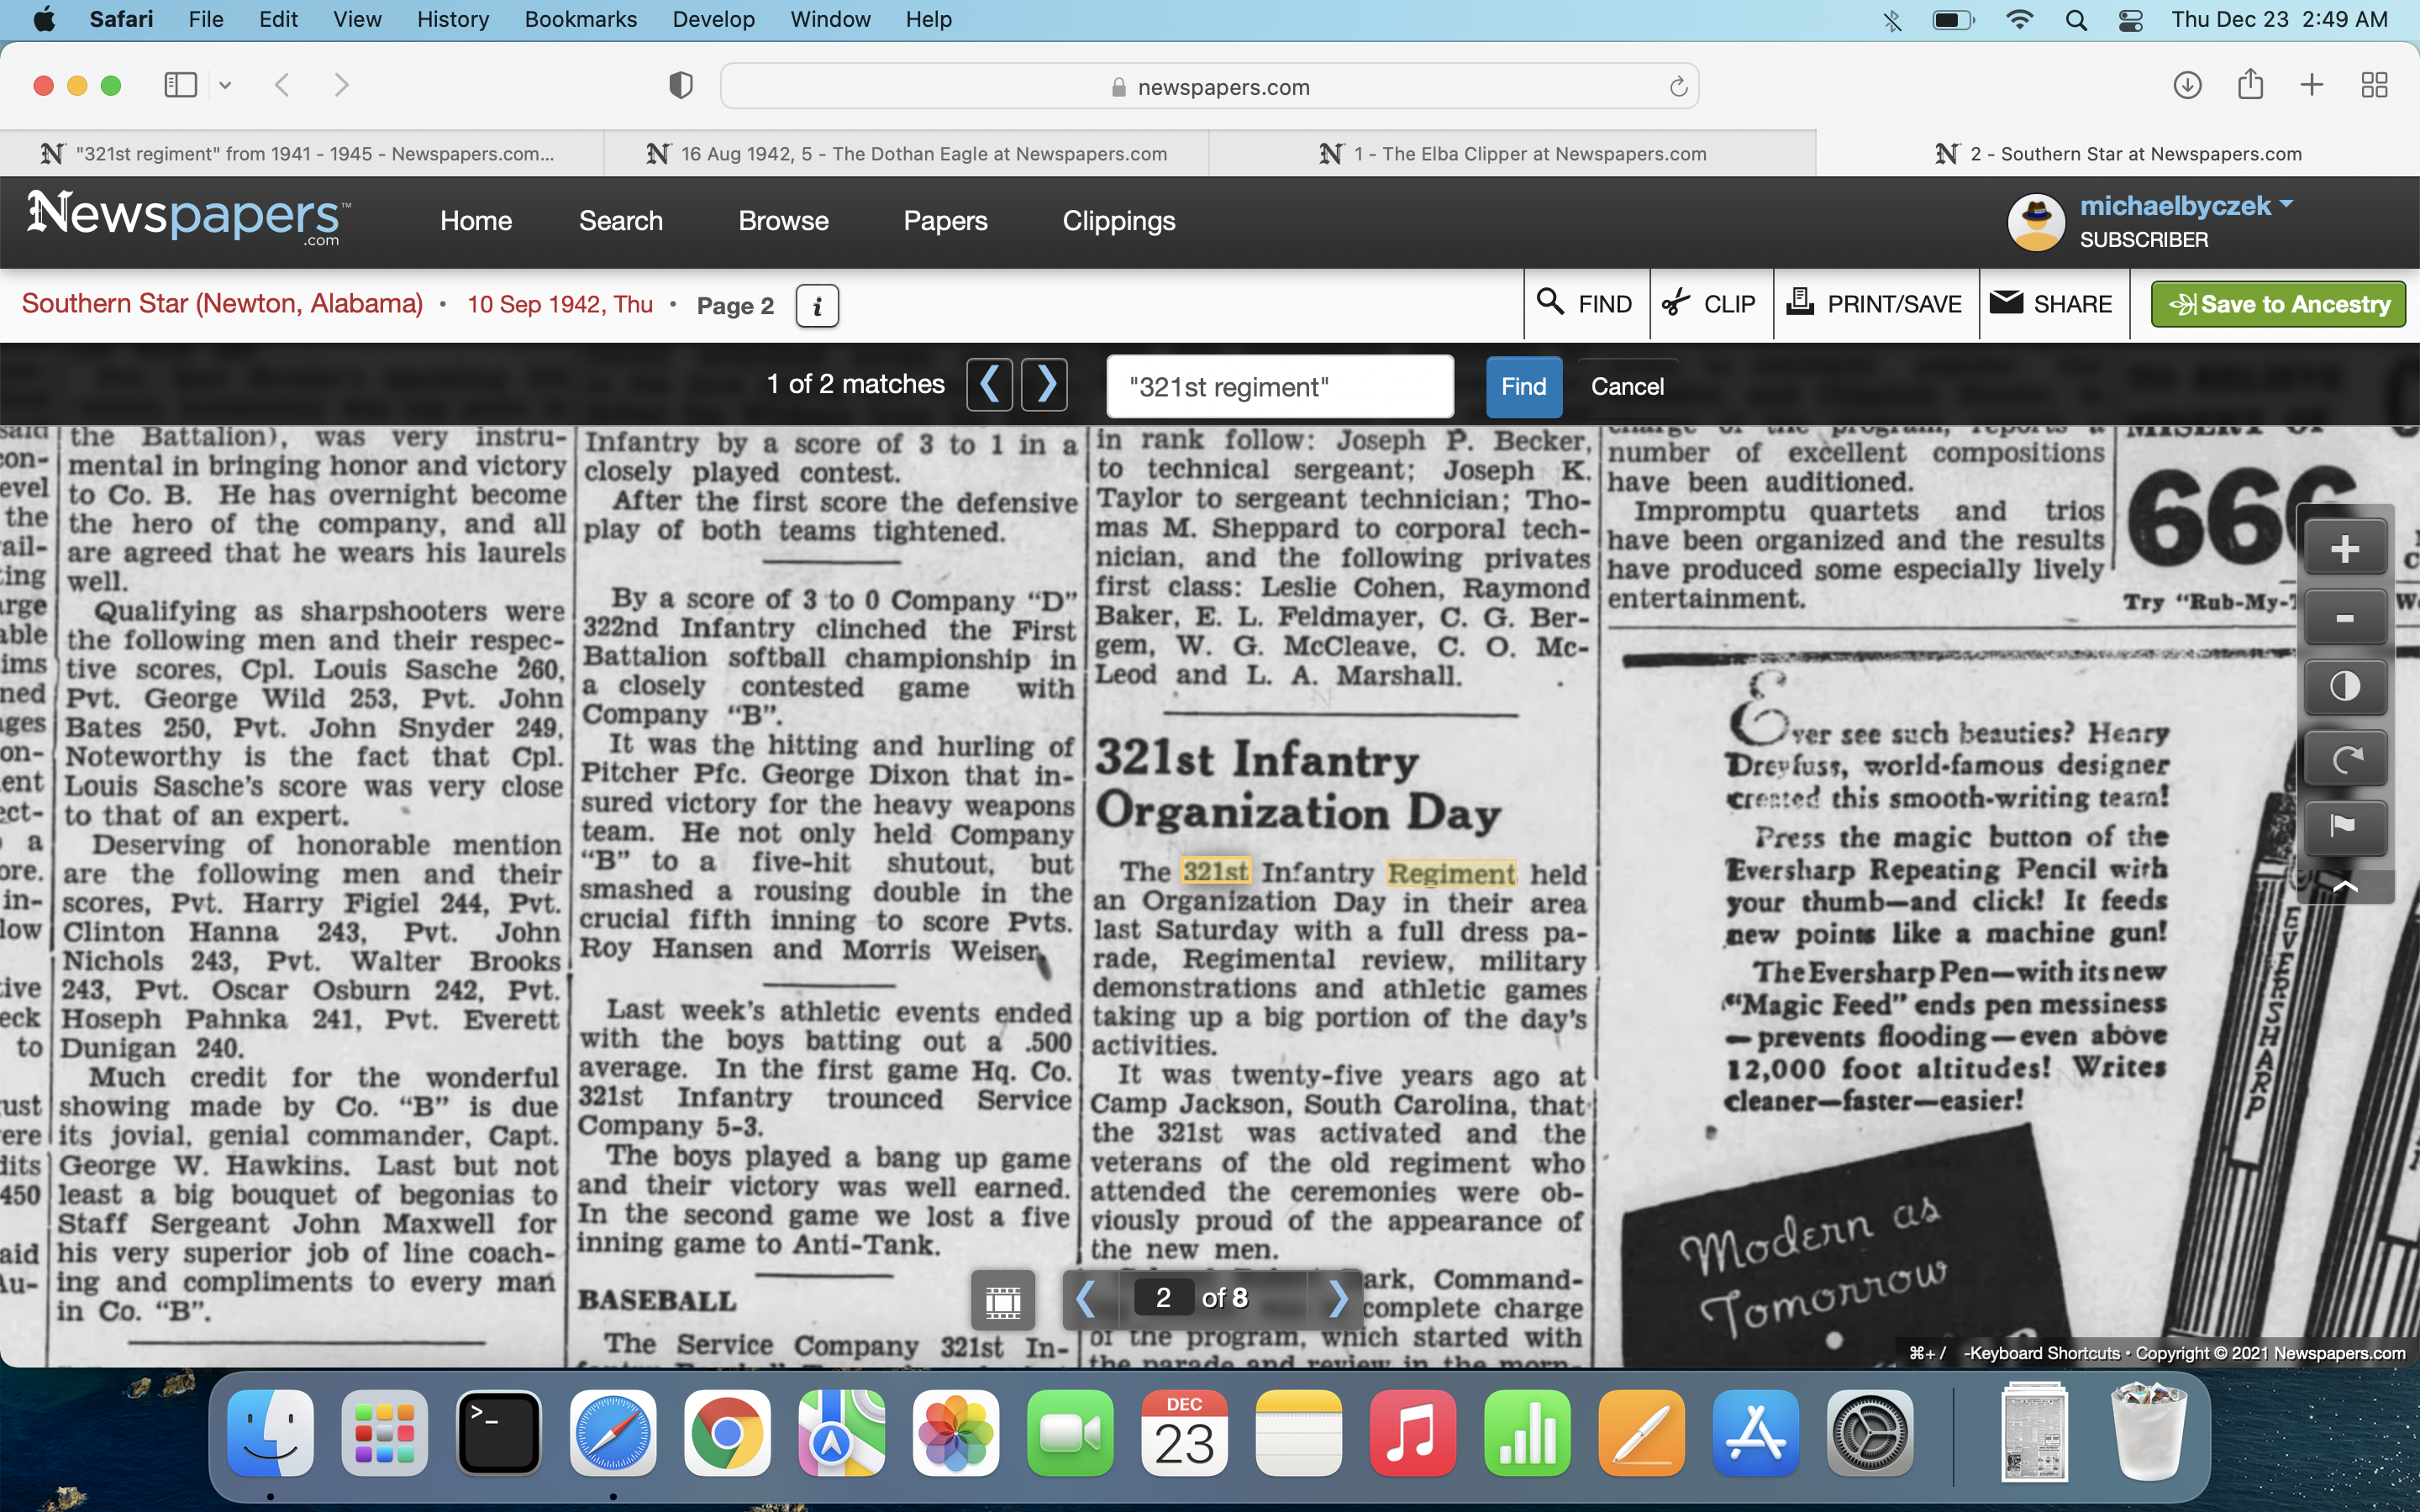Switch to The Dothan Eagle tab
The width and height of the screenshot is (2420, 1512).
point(906,154)
